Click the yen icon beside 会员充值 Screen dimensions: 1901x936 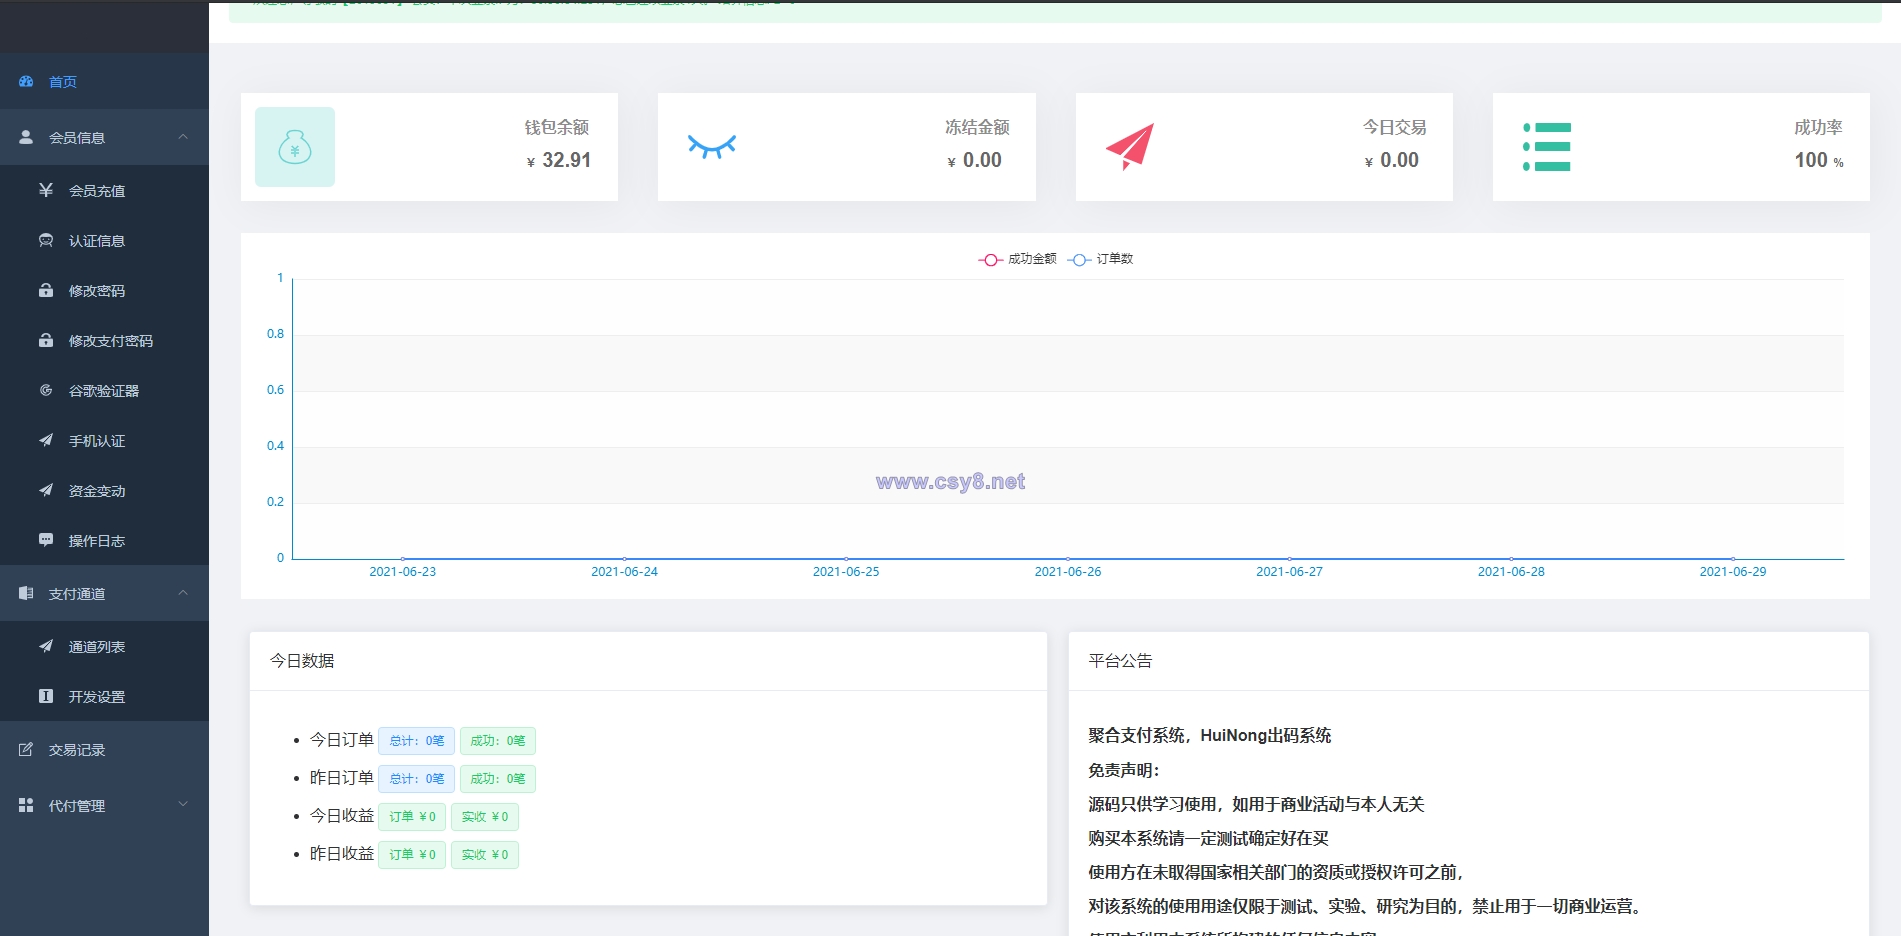coord(46,190)
